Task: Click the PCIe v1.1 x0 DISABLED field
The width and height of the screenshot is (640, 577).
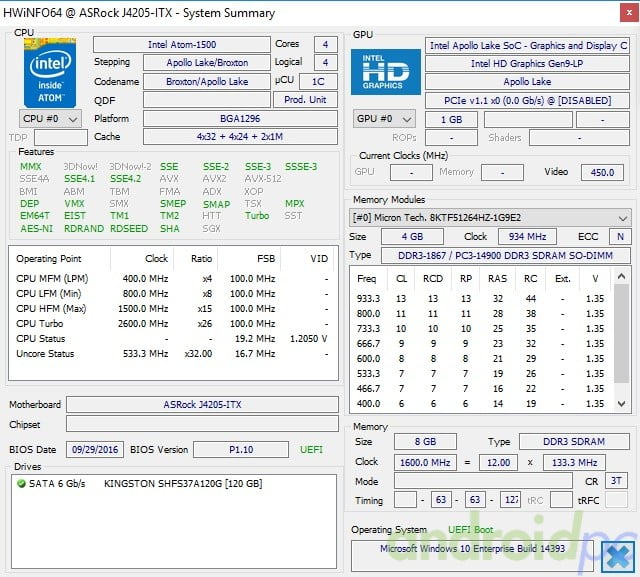Action: coord(527,100)
